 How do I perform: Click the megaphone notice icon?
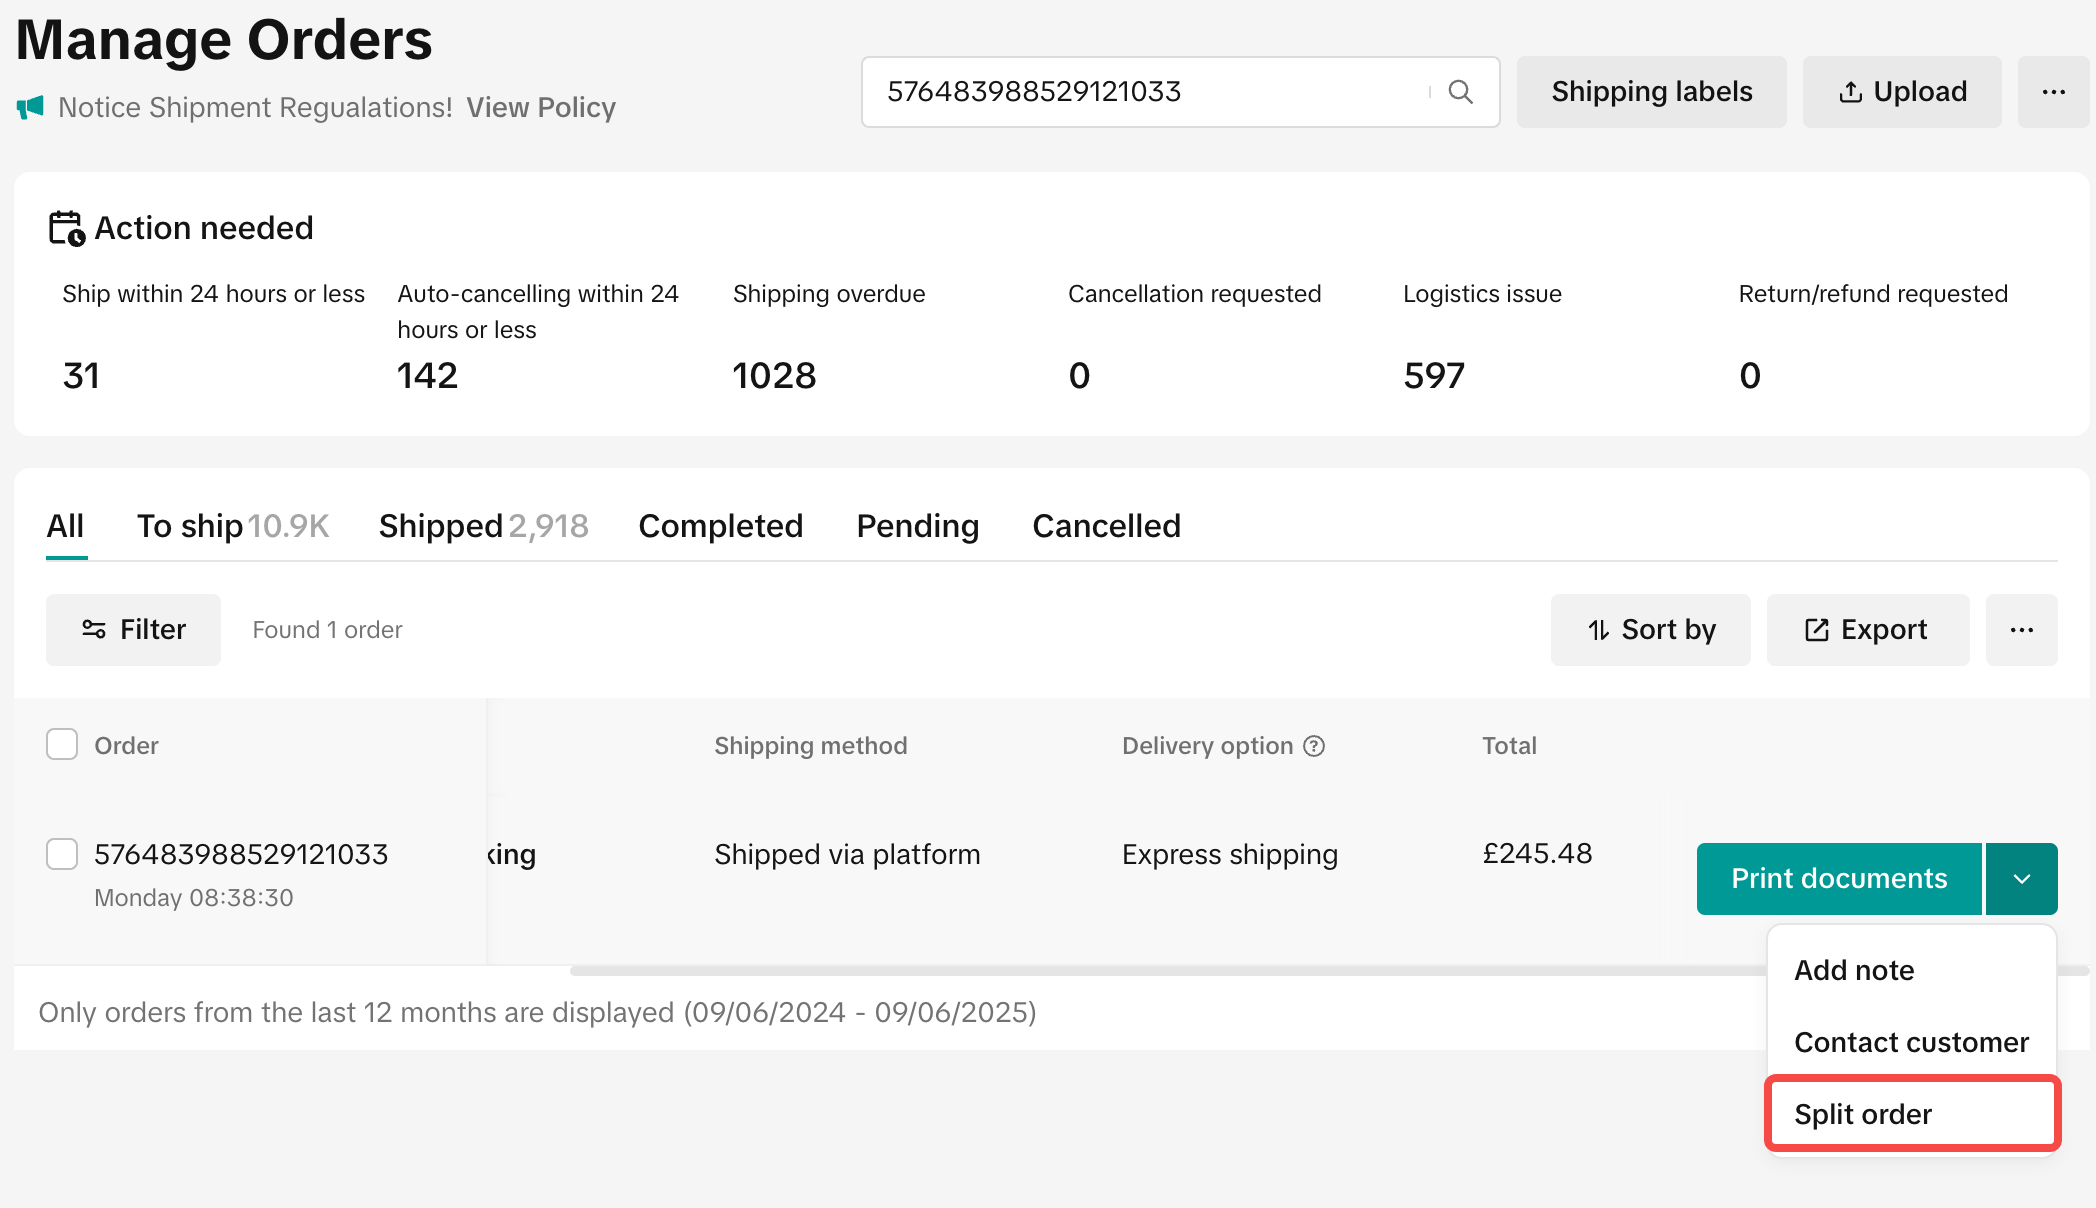coord(30,107)
